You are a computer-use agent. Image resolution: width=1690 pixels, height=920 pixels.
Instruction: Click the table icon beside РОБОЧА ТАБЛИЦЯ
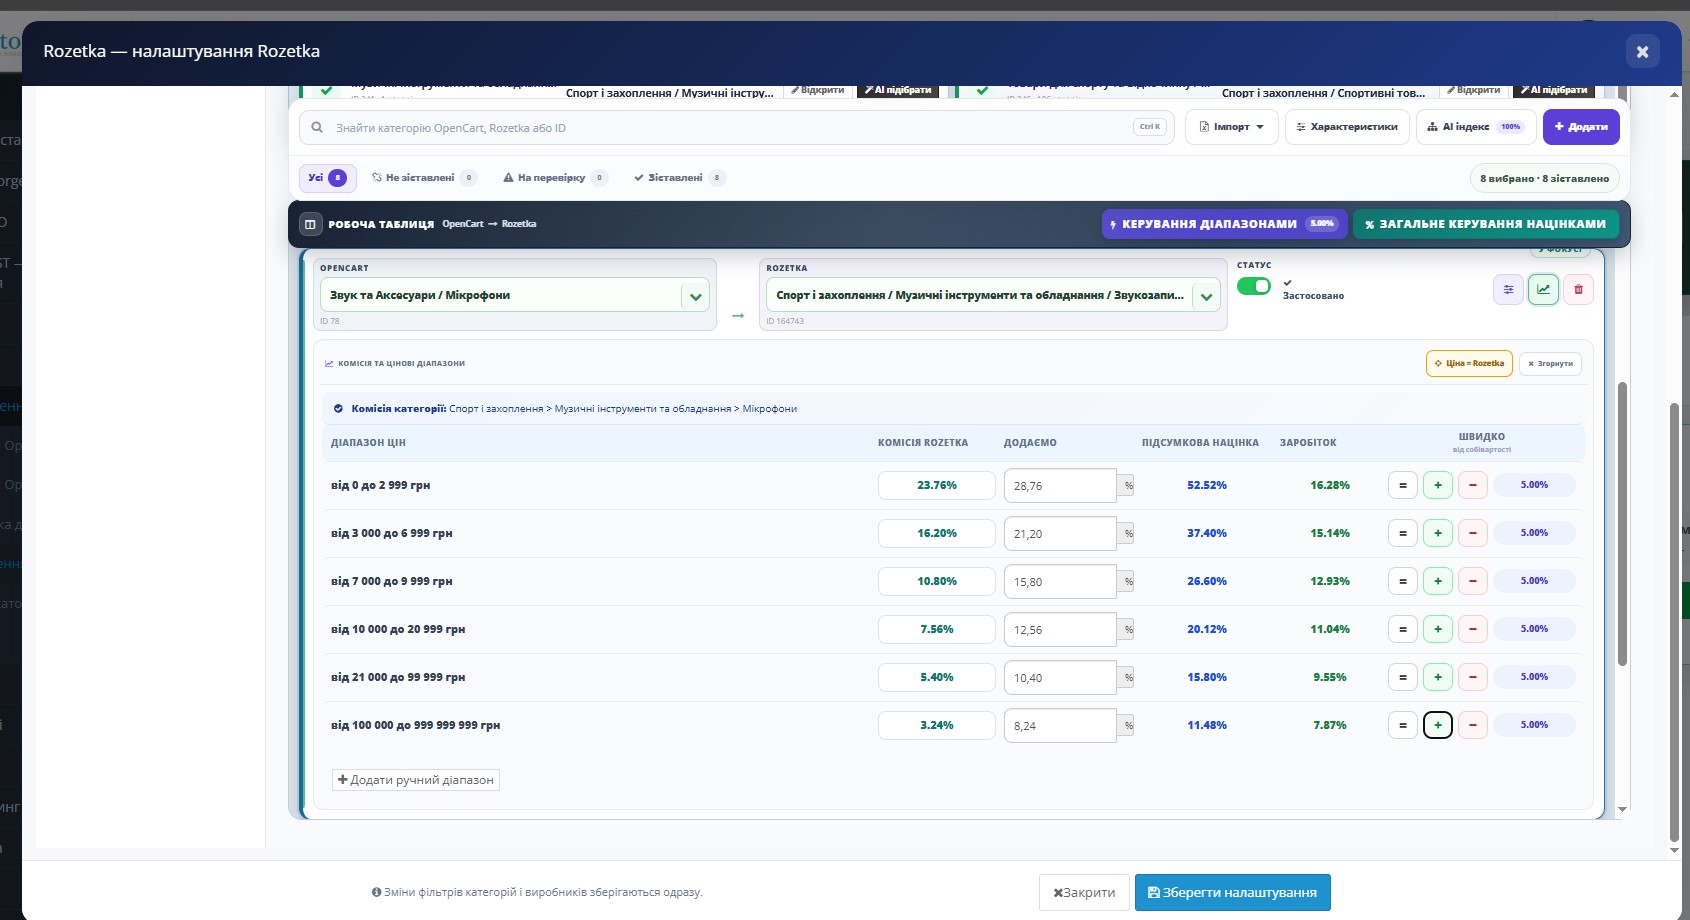tap(310, 224)
